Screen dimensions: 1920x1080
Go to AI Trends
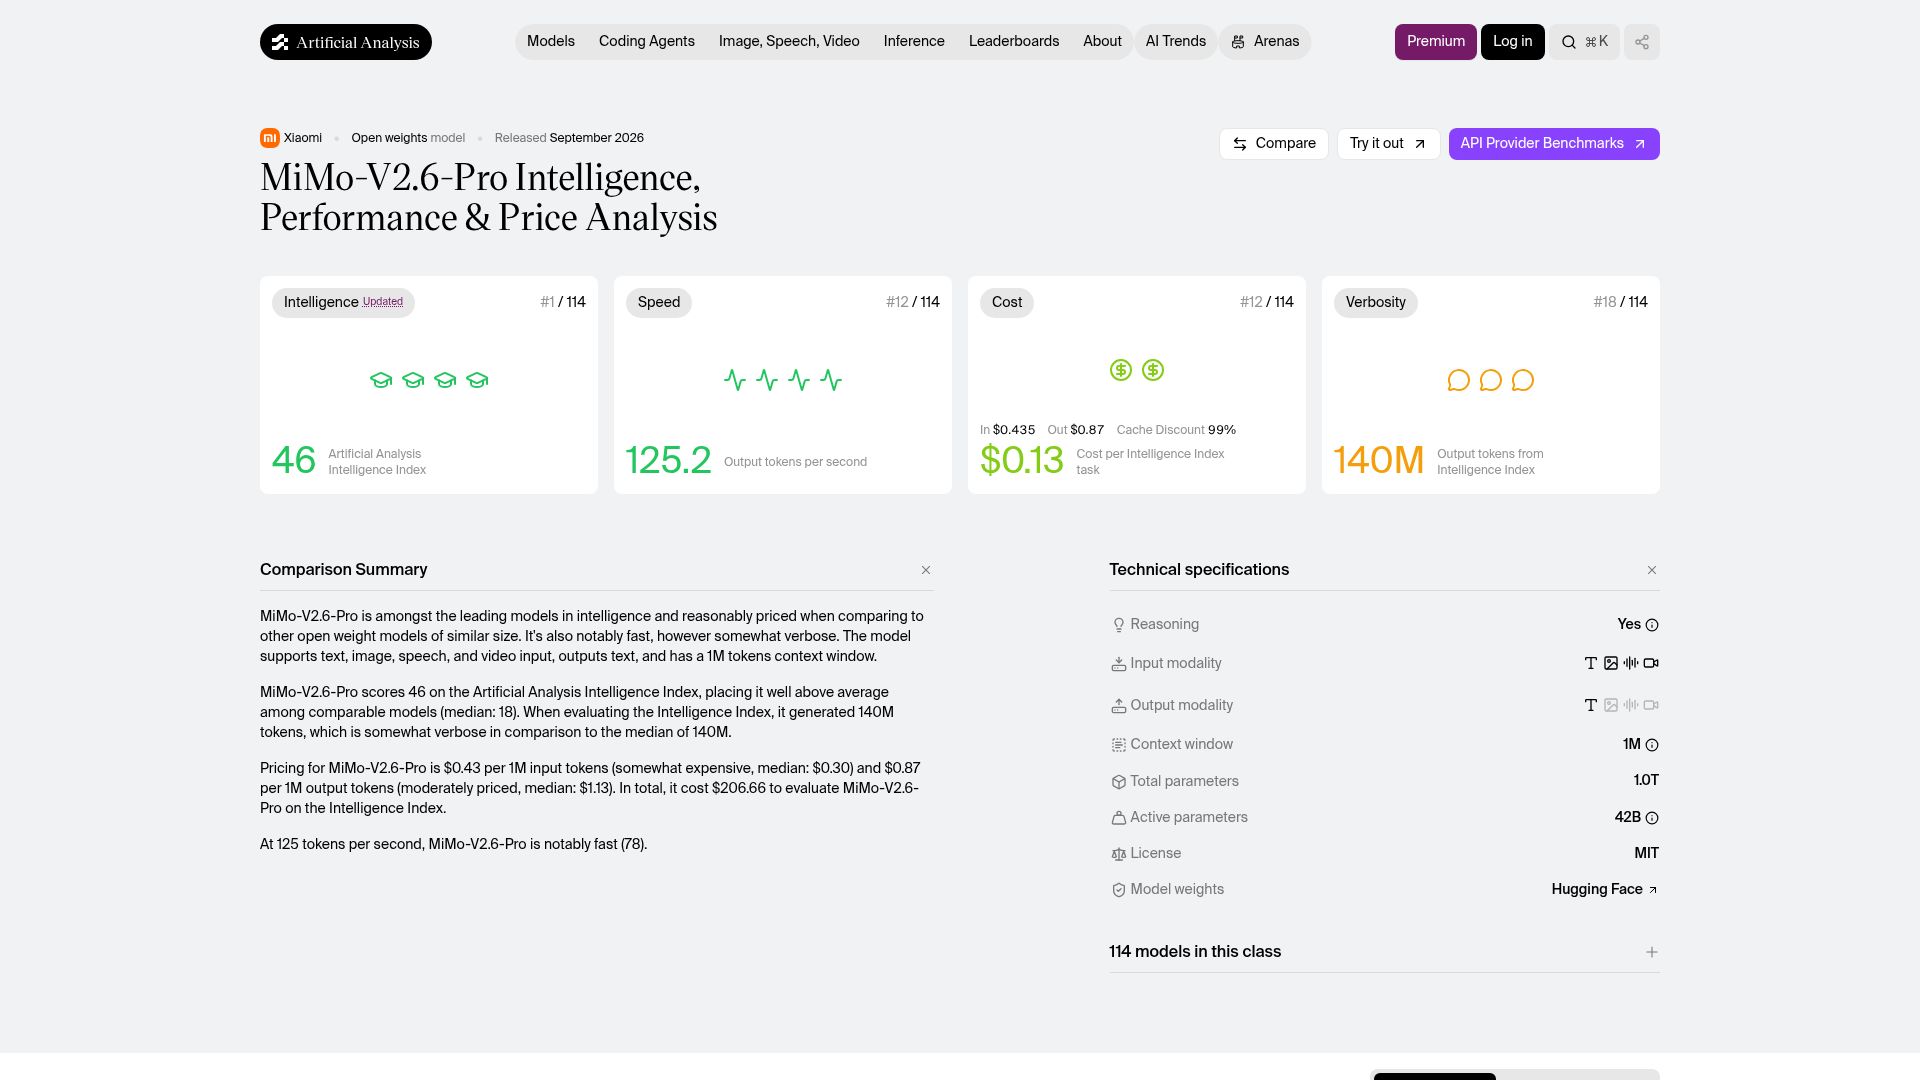(1176, 42)
